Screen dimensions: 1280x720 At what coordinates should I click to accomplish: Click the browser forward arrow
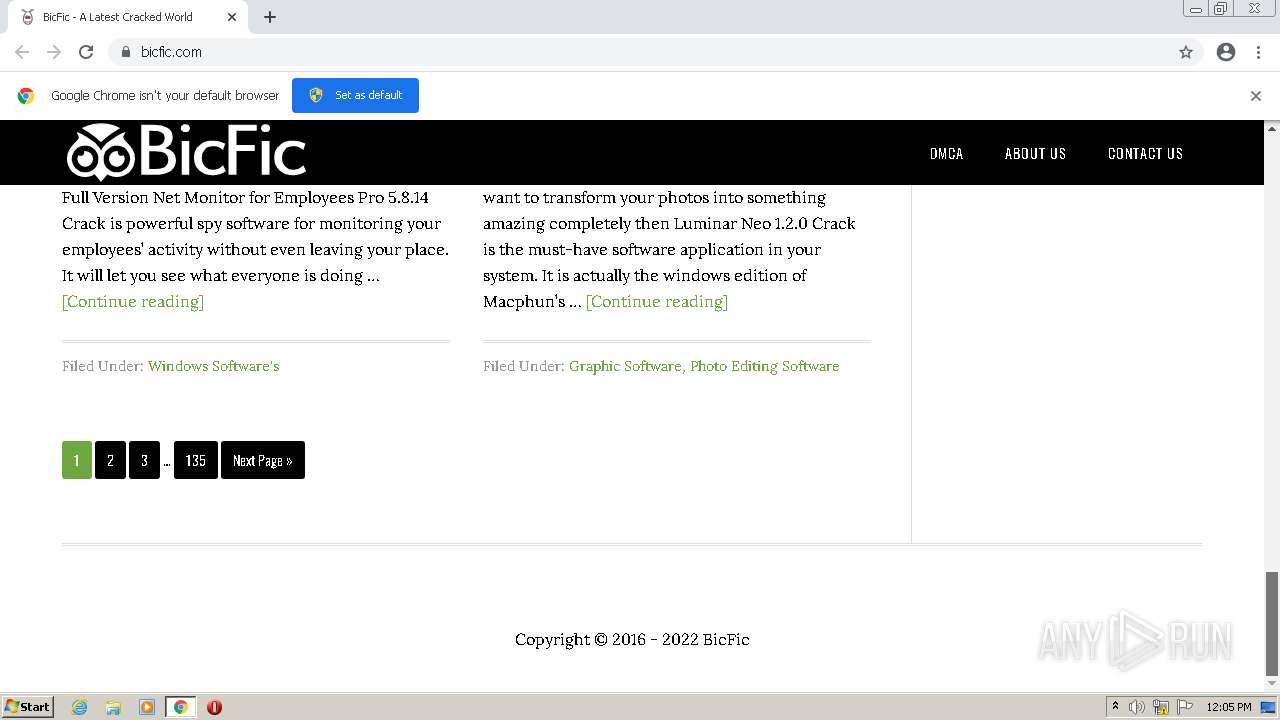54,52
